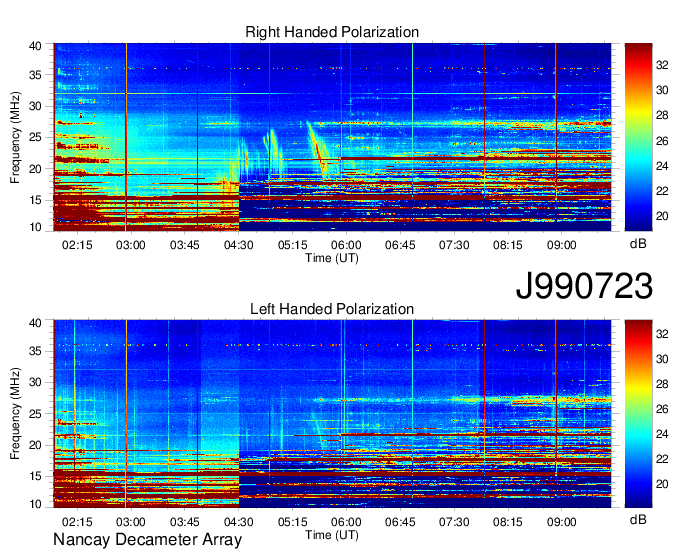
Task: Click the 10 MHz tick of Right Handed plot
Action: click(35, 227)
